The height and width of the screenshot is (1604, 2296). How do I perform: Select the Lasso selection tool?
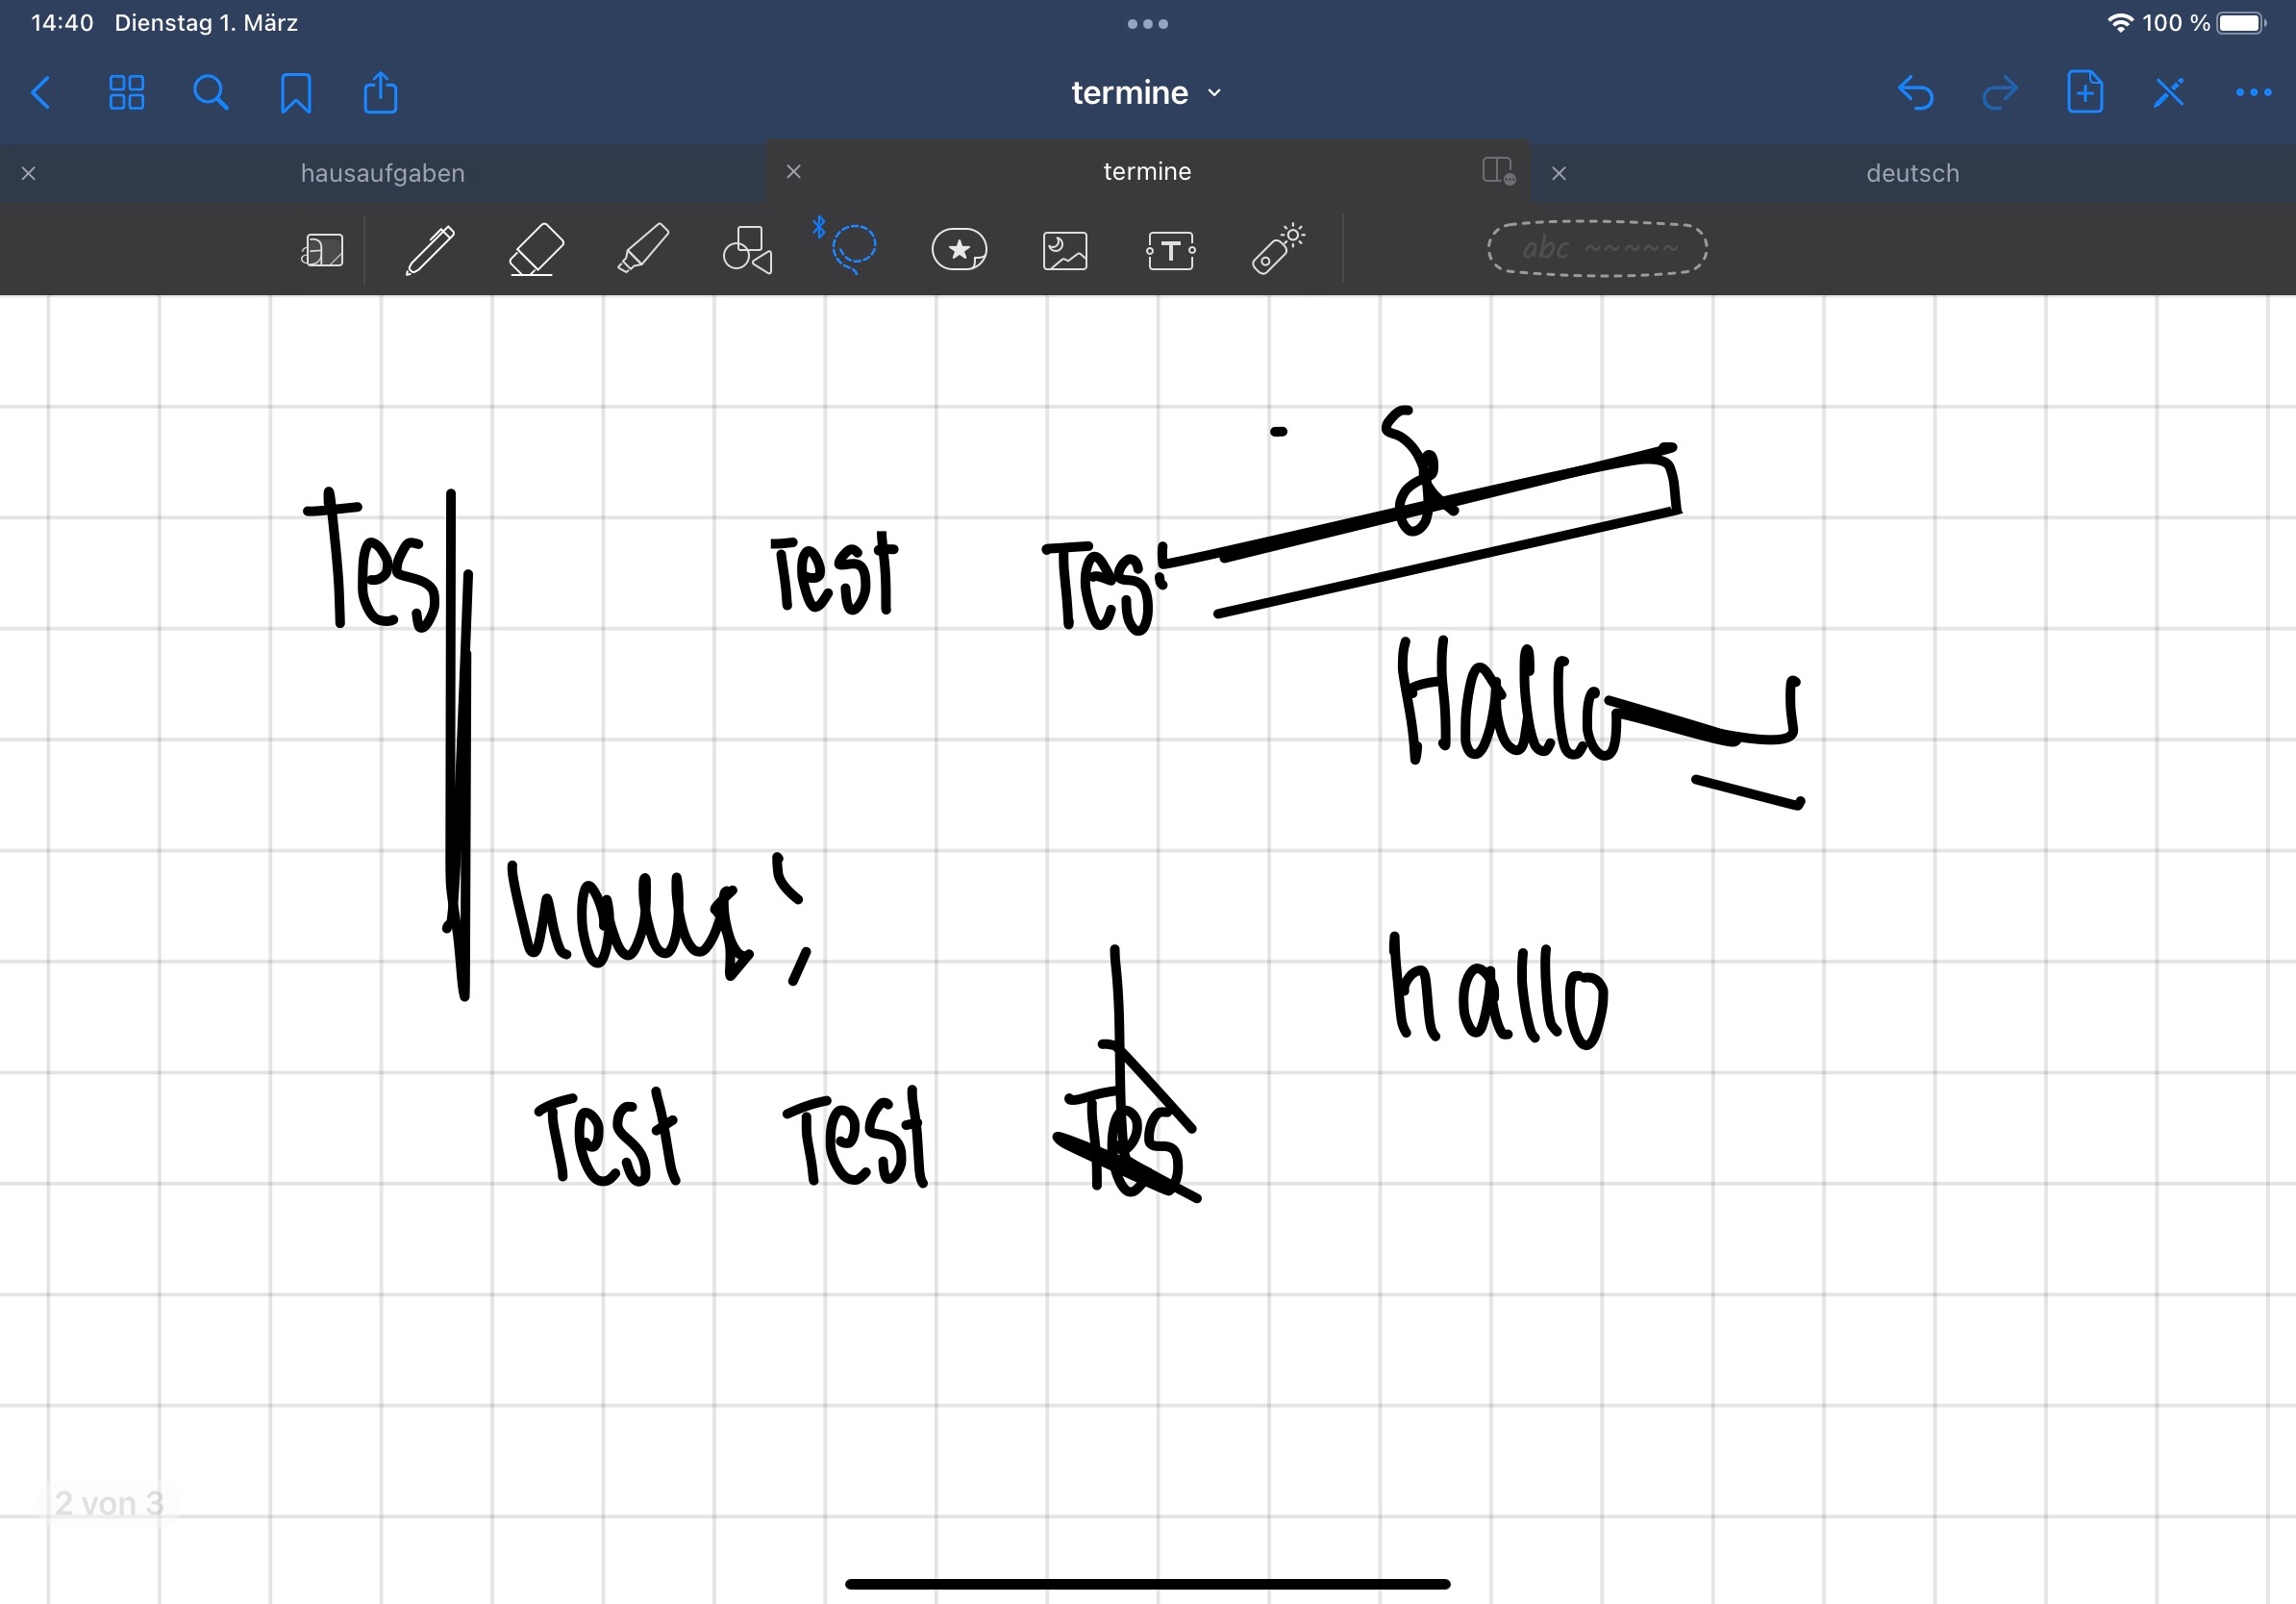853,249
